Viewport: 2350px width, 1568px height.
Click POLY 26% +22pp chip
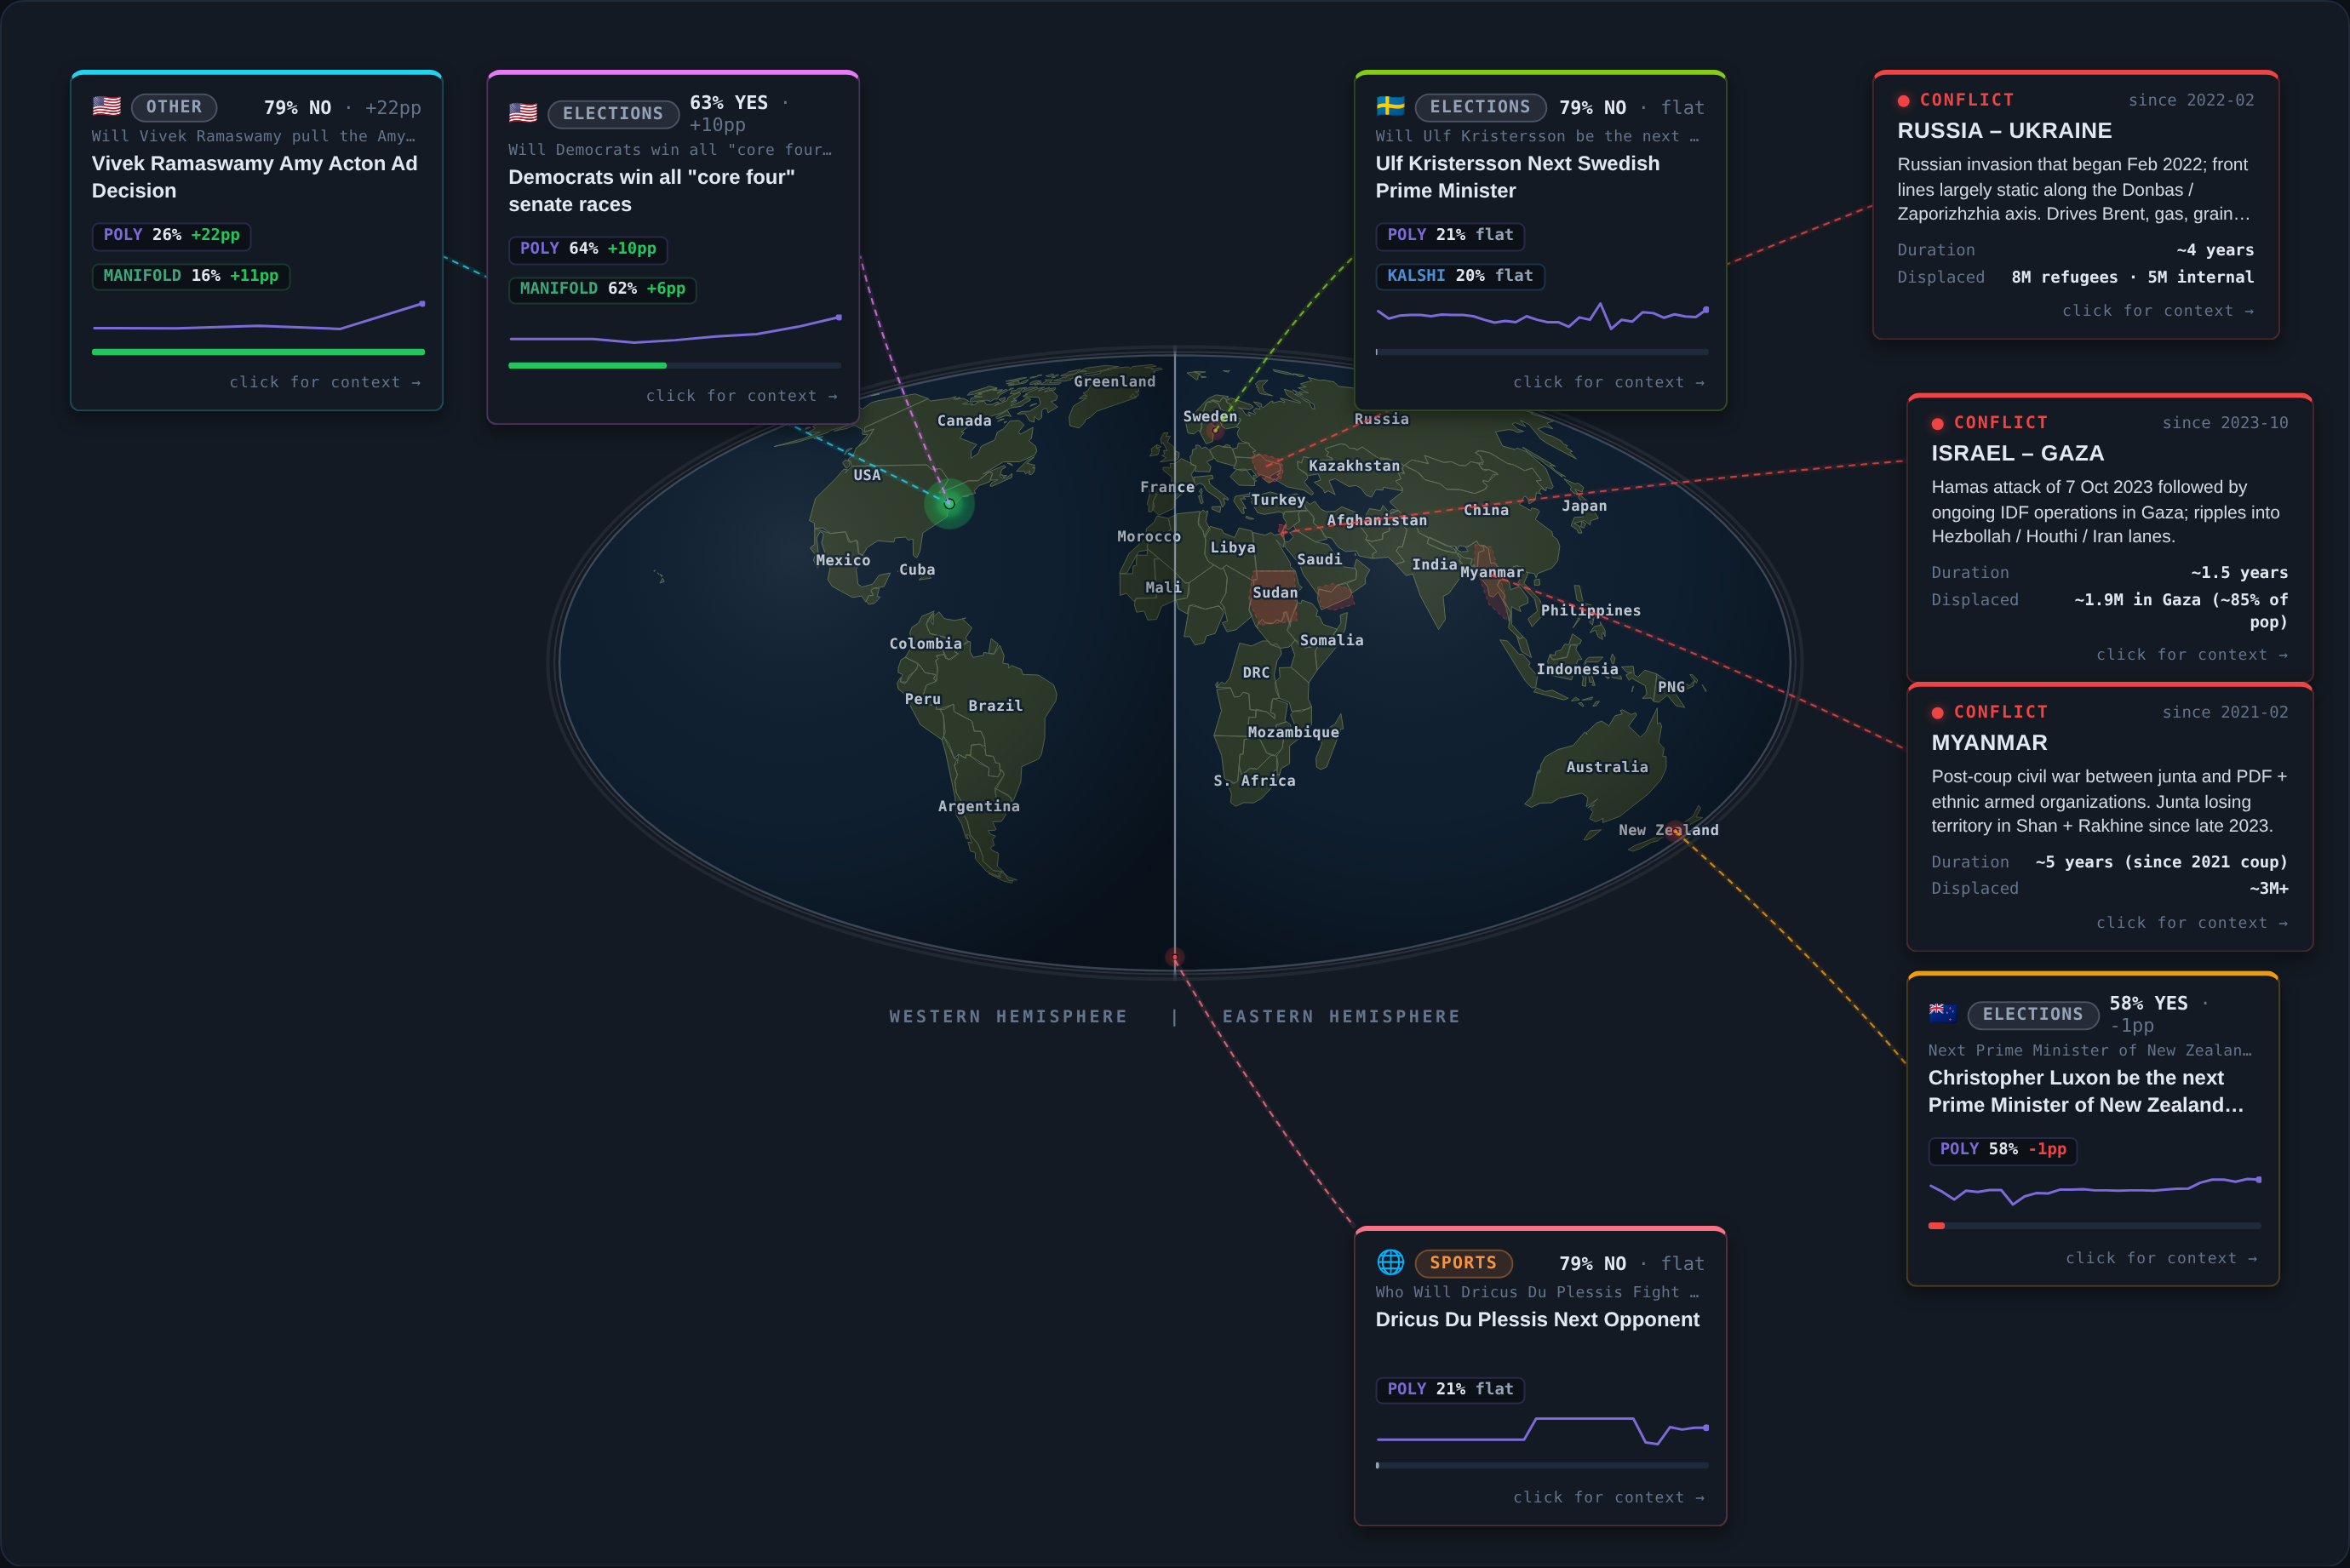click(171, 235)
